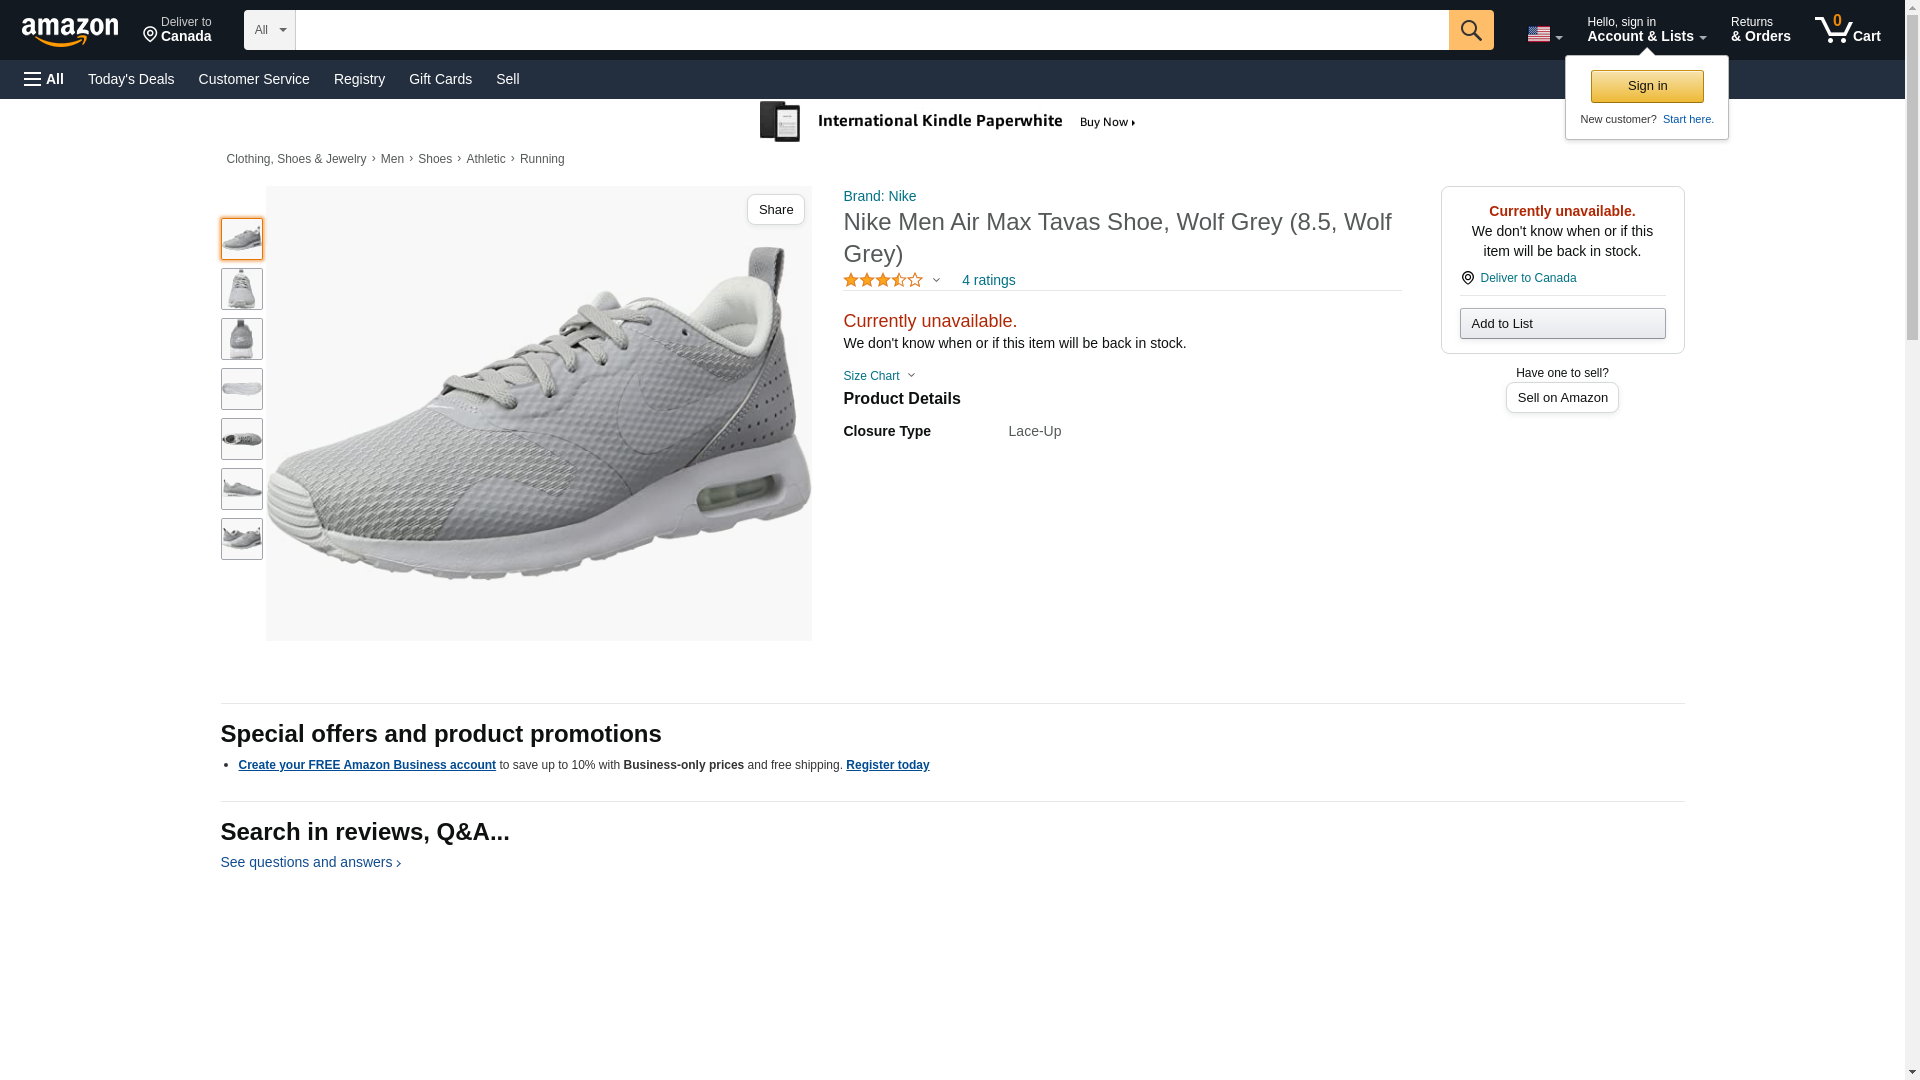Click the Amazon logo
Screen dimensions: 1920x1080
coord(70,32)
